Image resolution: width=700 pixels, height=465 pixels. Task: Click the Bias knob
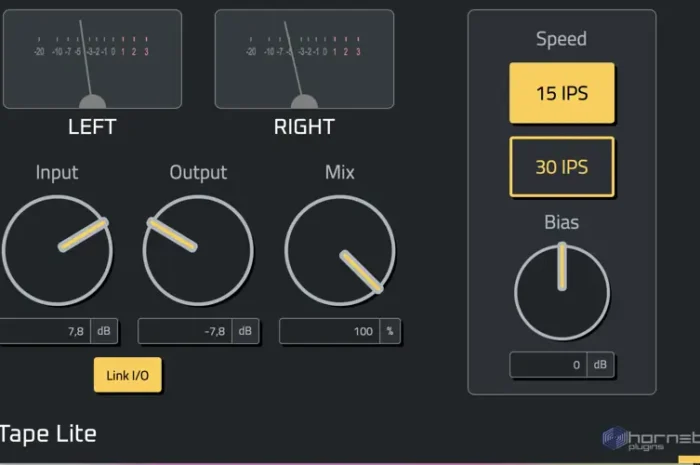[562, 292]
